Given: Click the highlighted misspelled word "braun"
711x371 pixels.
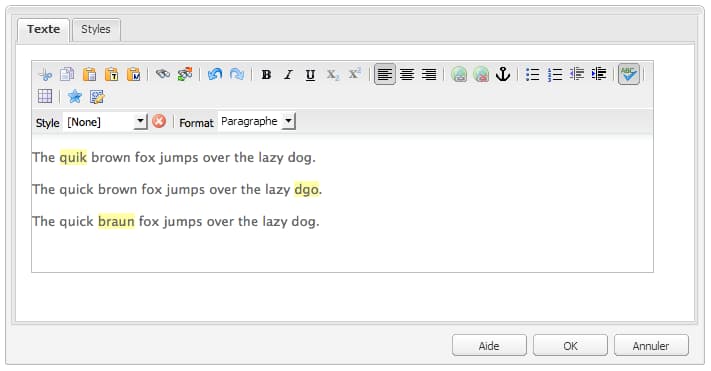Looking at the screenshot, I should click(117, 221).
